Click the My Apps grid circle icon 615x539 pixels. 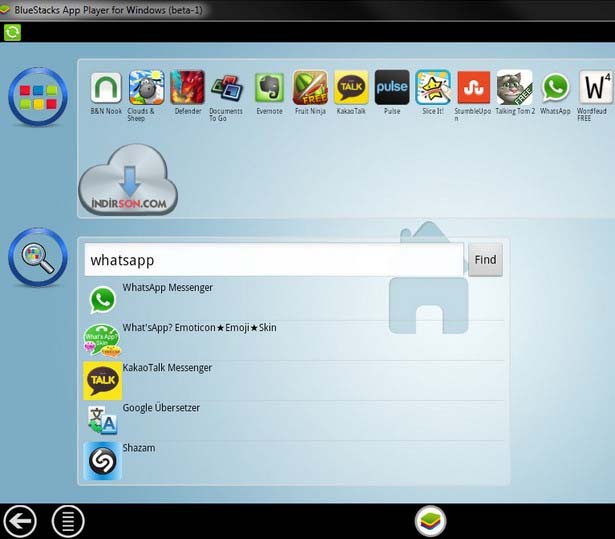(38, 97)
